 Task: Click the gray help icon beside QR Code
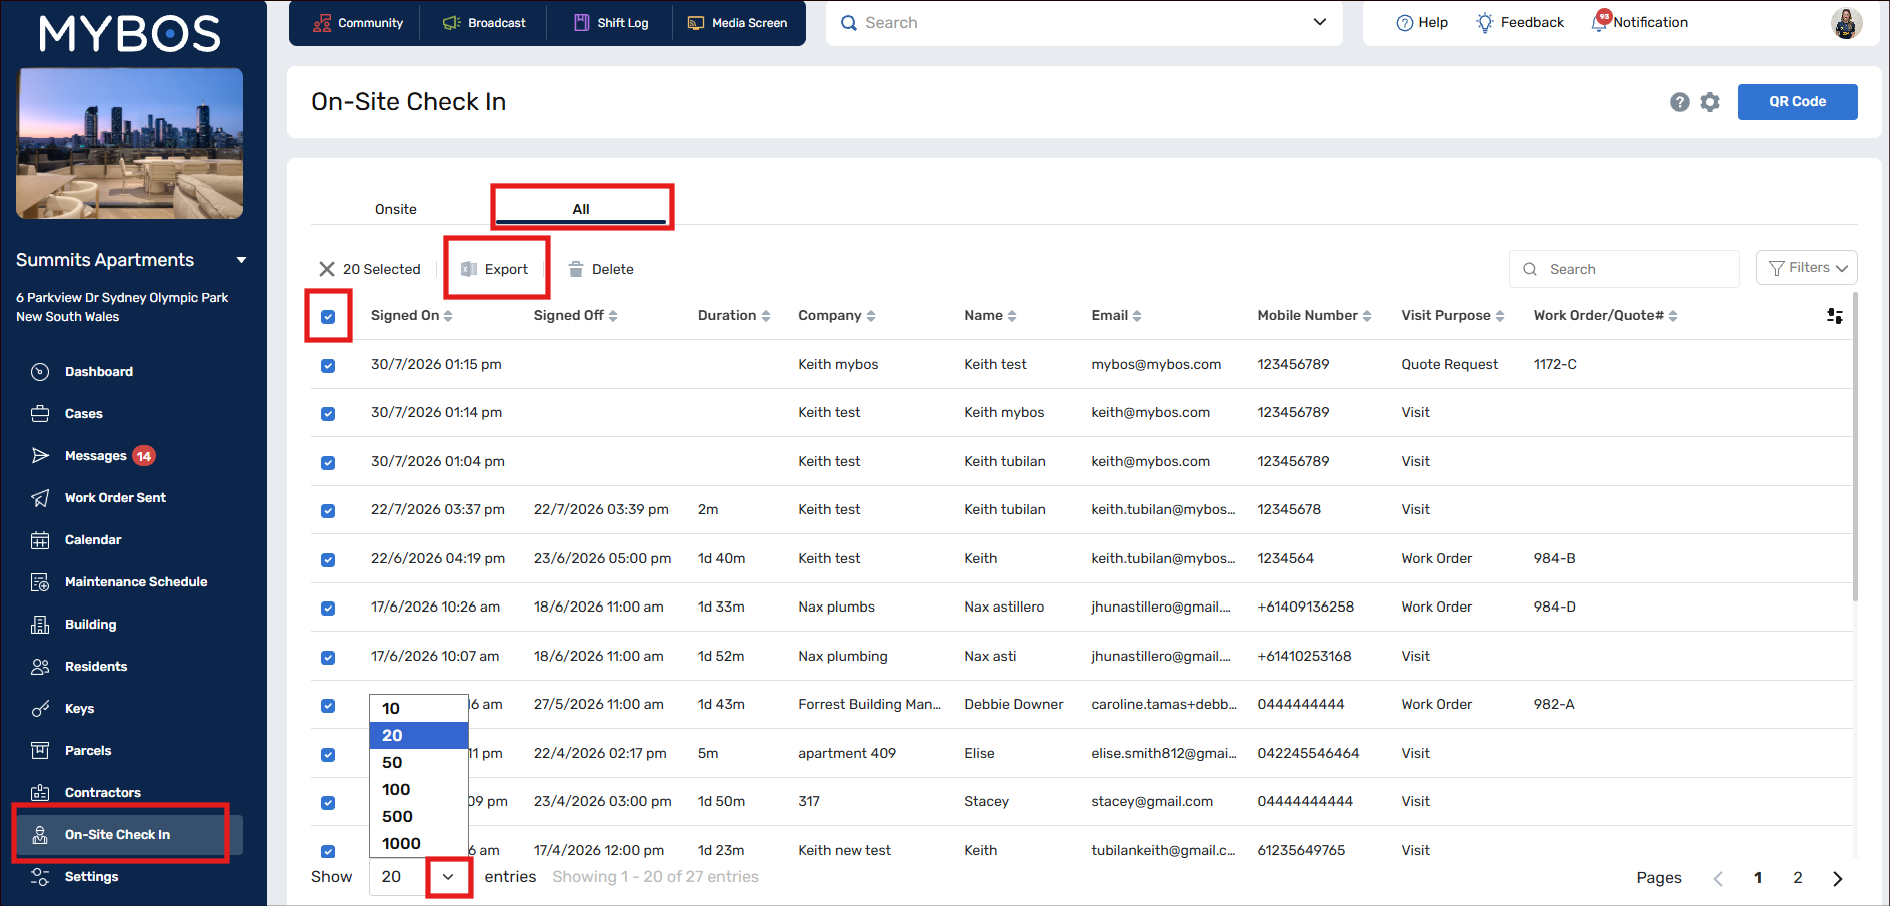[x=1680, y=102]
